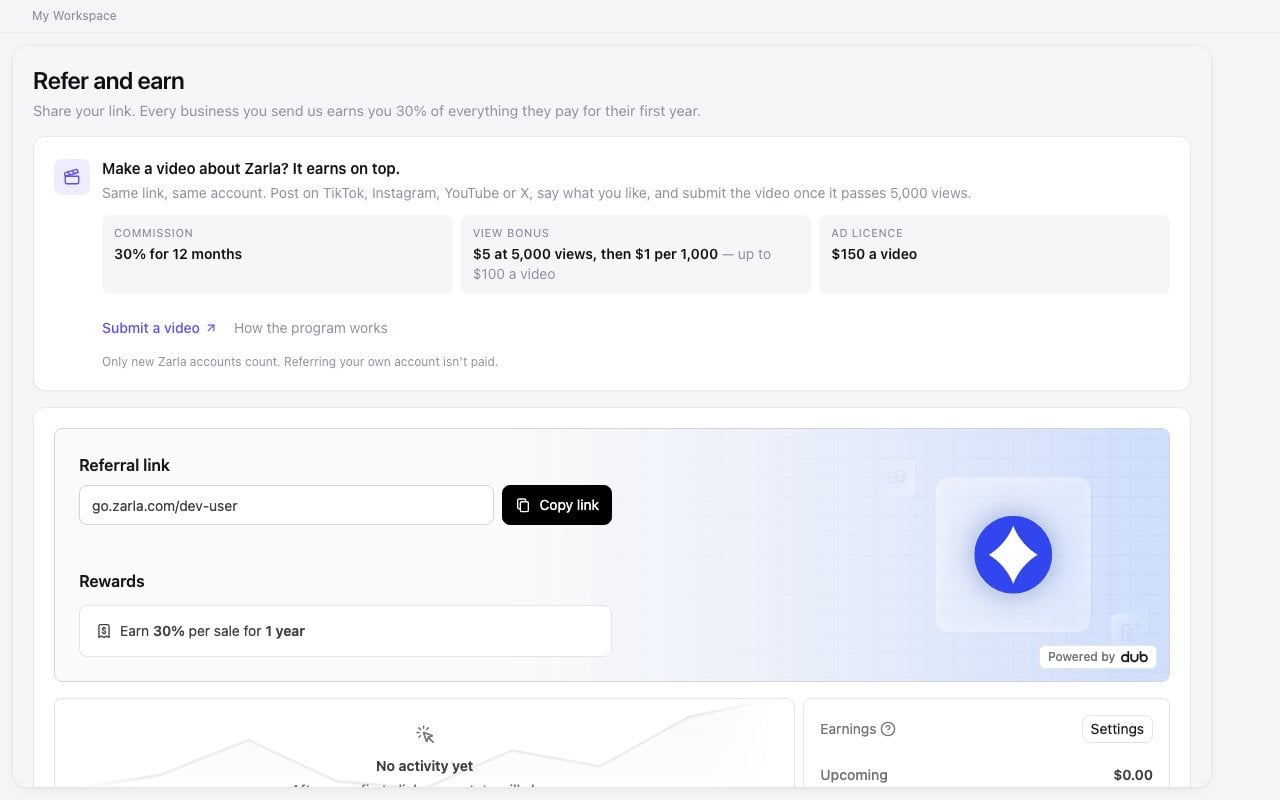The image size is (1280, 800).
Task: Click the Rewards heading
Action: (x=112, y=581)
